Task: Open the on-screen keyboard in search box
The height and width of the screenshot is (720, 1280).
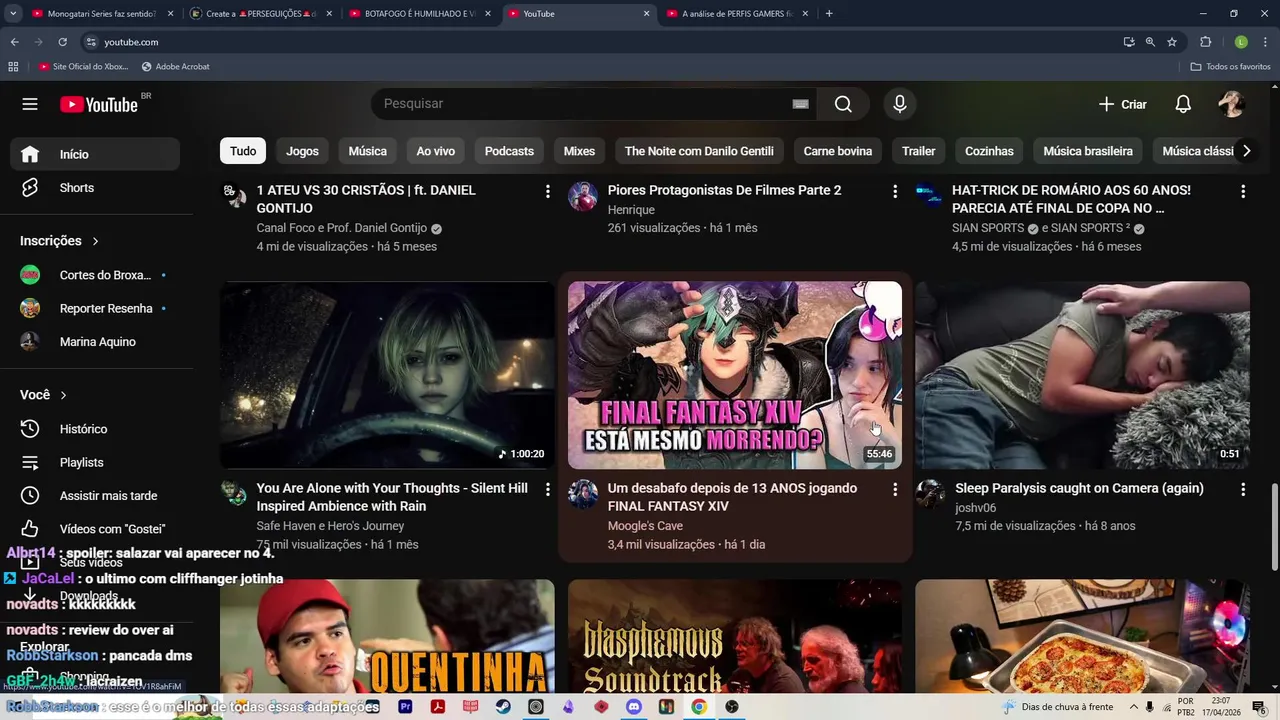Action: pos(800,104)
